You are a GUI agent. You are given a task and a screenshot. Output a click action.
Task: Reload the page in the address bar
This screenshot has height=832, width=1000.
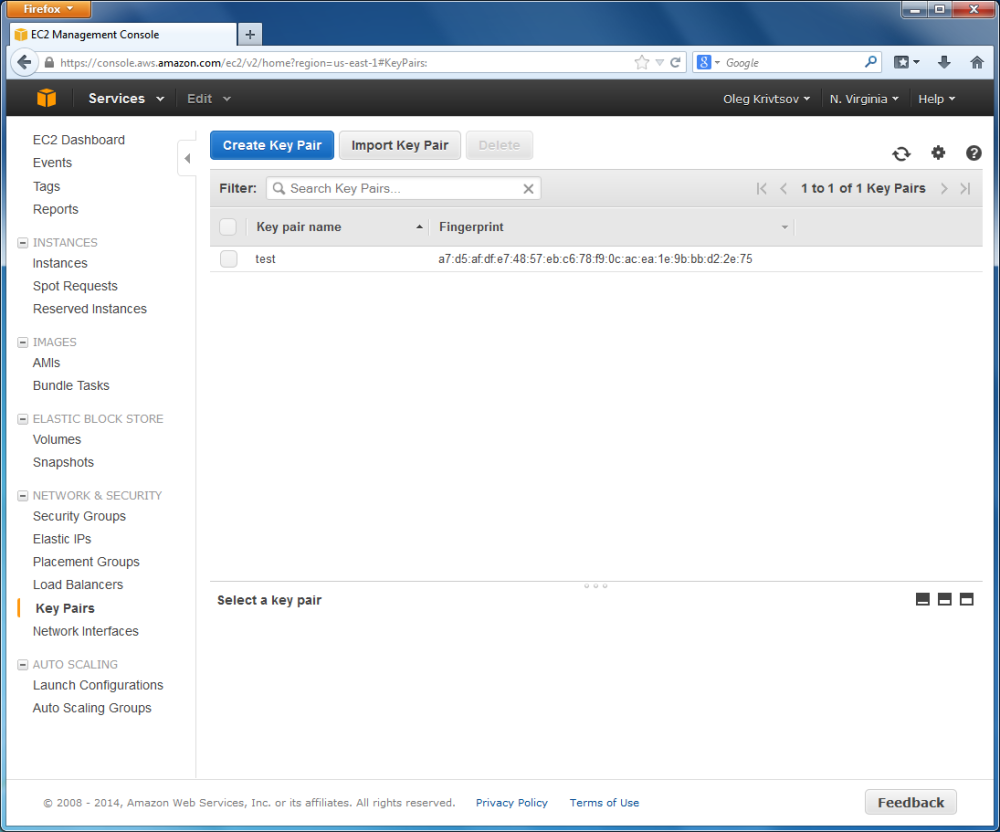click(675, 62)
